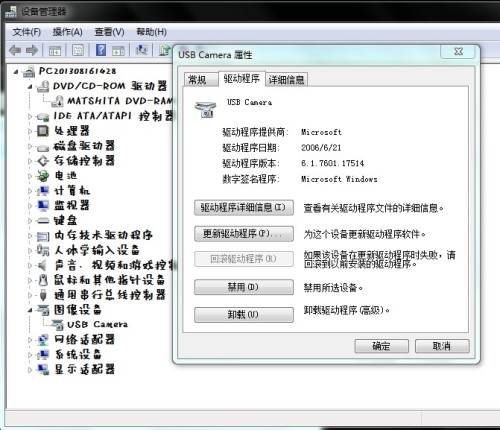Image resolution: width=500 pixels, height=430 pixels.
Task: Expand the 处理器 node
Action: pos(30,131)
